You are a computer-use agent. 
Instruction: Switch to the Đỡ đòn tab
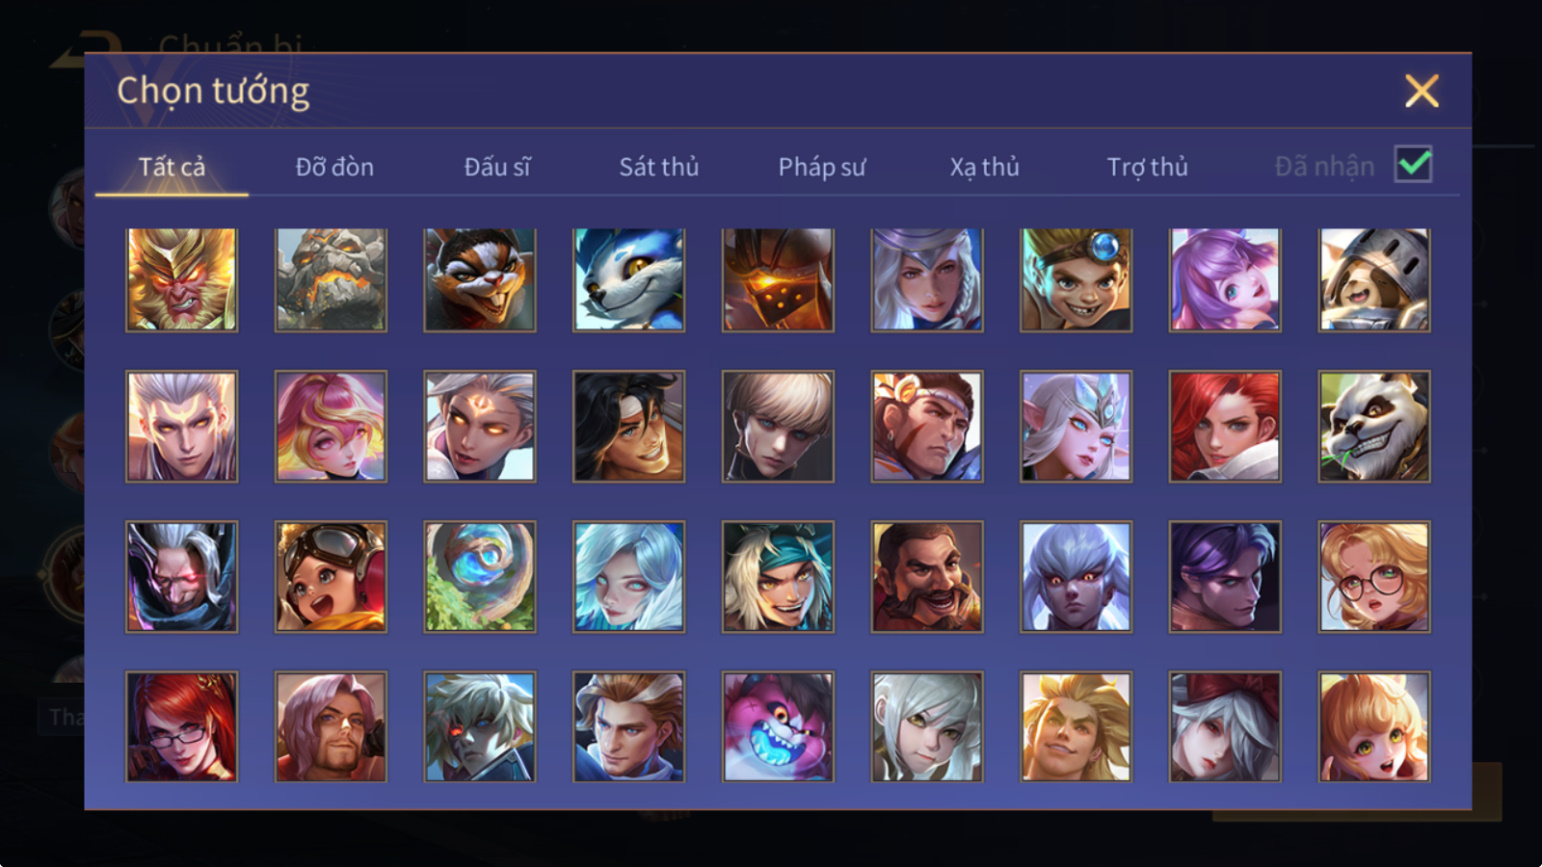coord(334,167)
